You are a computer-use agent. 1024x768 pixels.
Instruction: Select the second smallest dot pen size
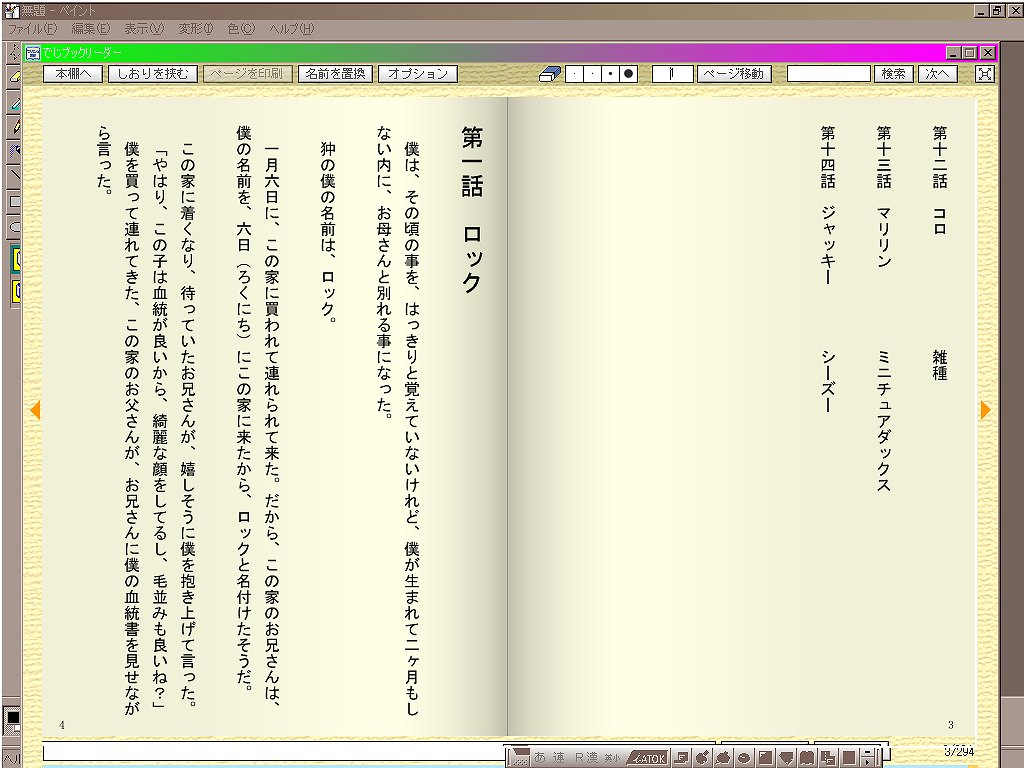[x=592, y=74]
